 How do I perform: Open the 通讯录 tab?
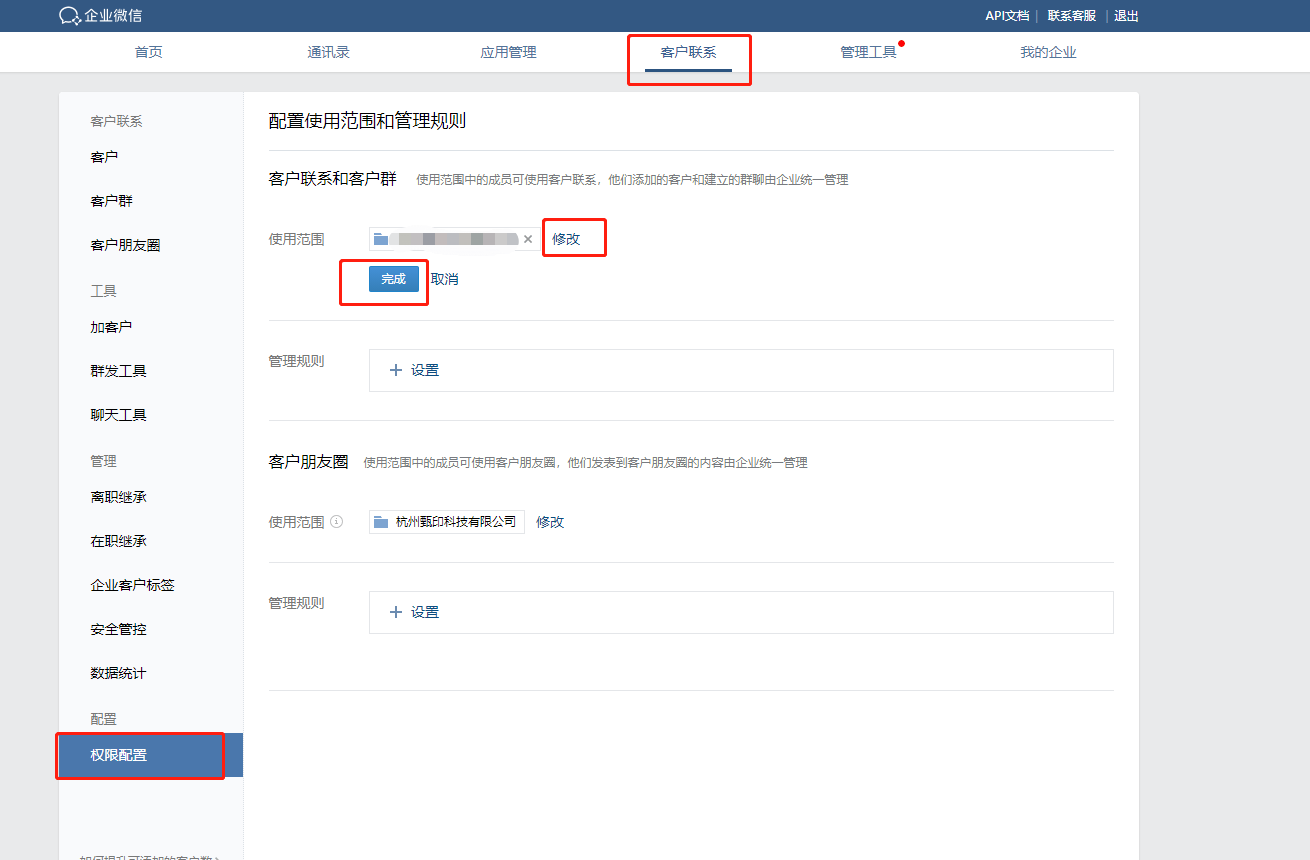pyautogui.click(x=328, y=52)
